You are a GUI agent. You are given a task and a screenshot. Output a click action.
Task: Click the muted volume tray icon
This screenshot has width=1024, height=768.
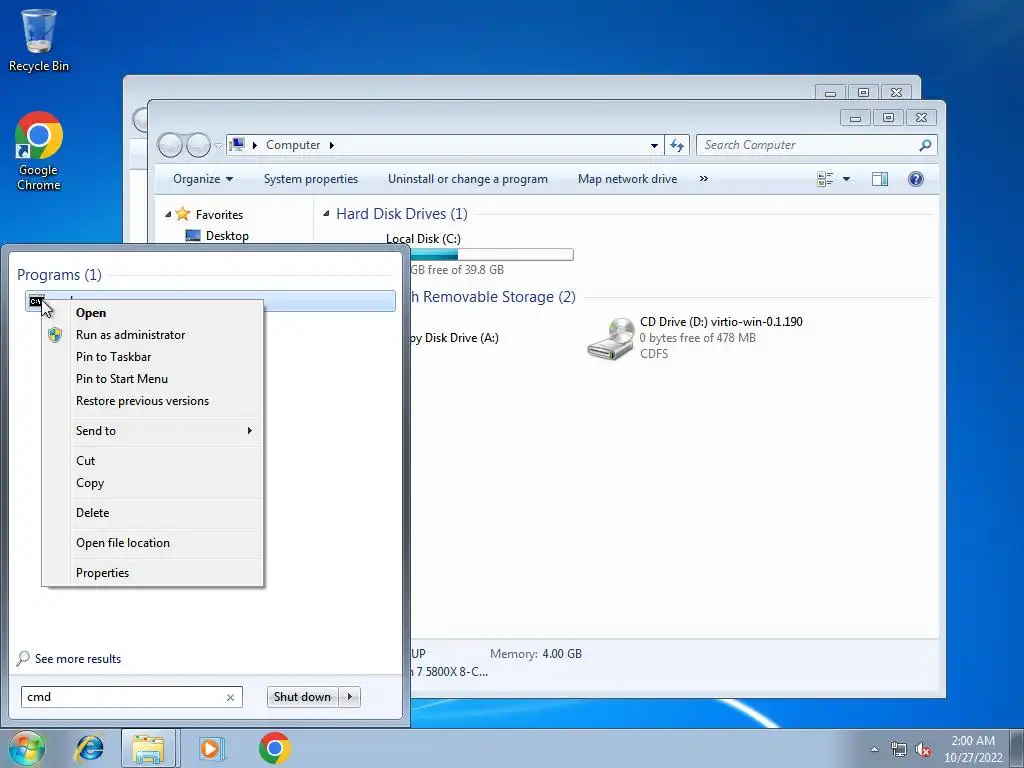[923, 749]
